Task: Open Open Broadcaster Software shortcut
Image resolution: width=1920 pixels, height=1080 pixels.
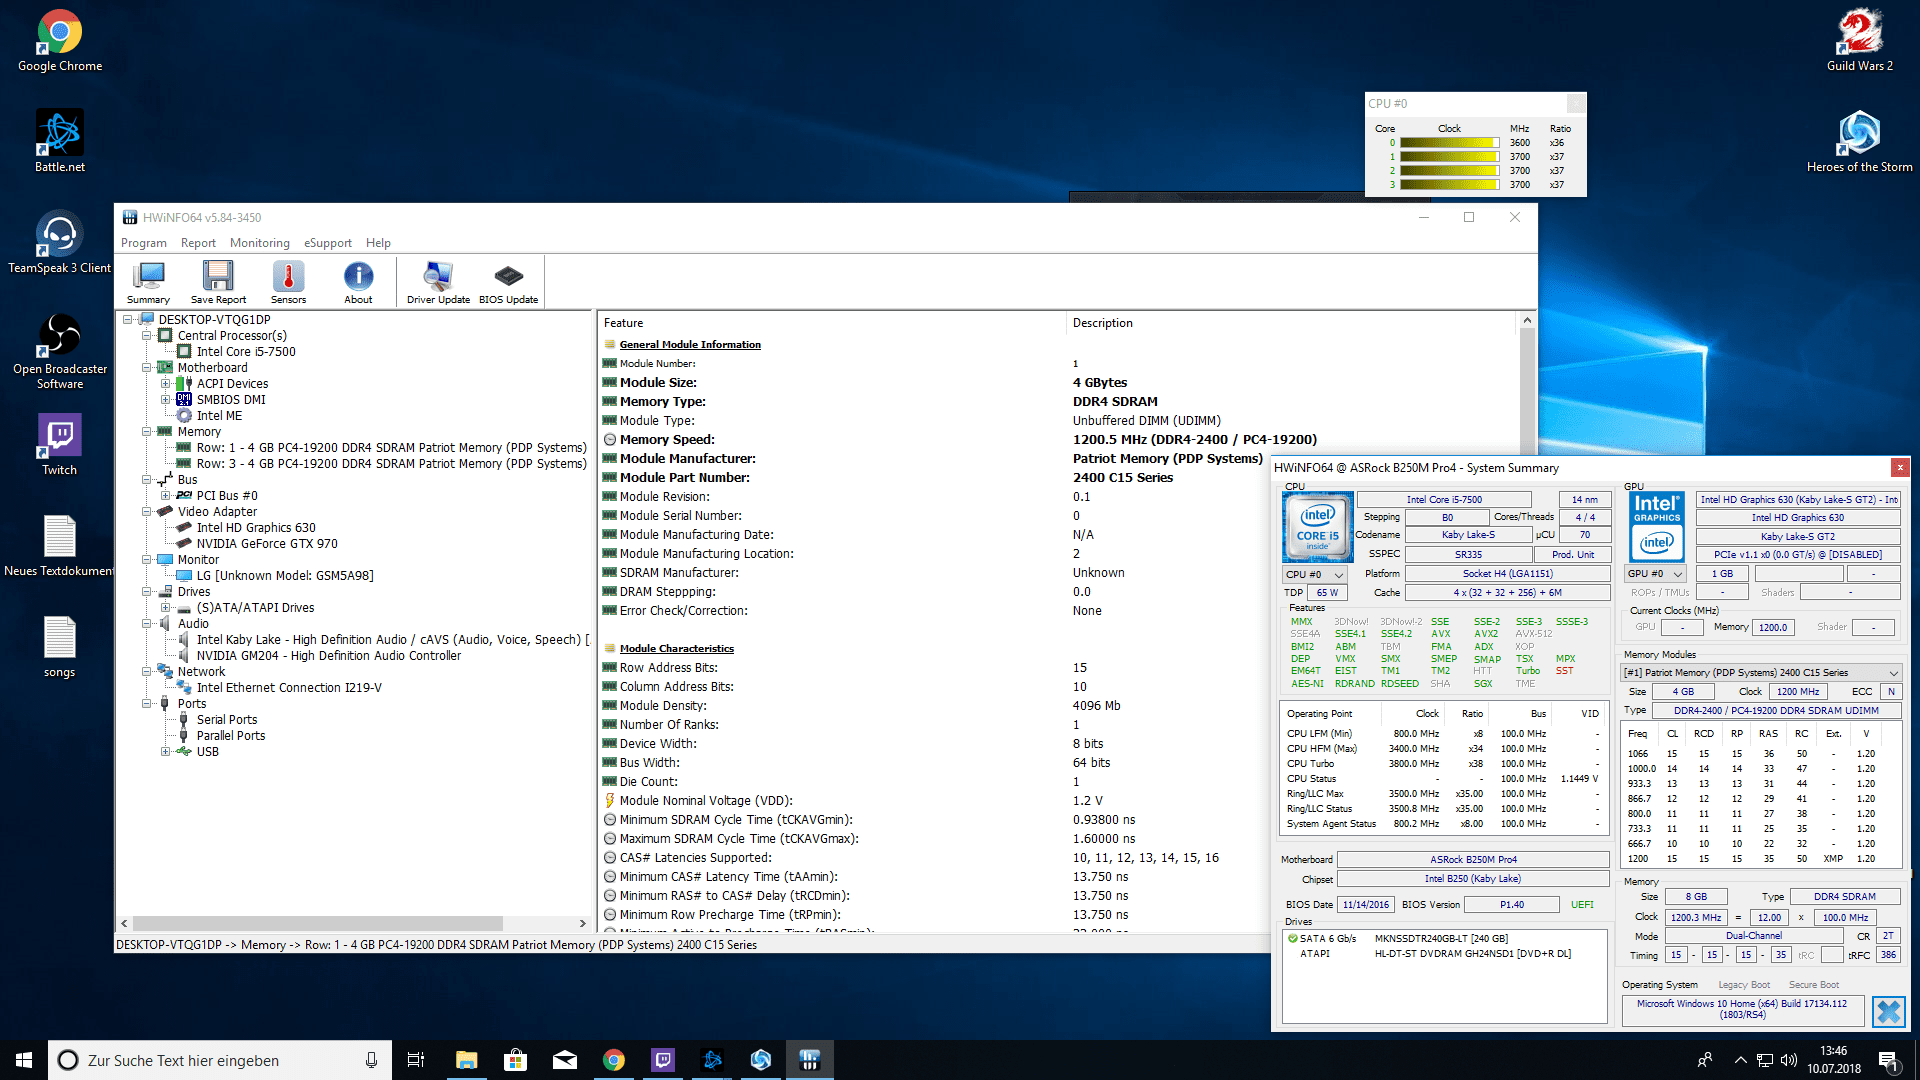Action: point(60,351)
